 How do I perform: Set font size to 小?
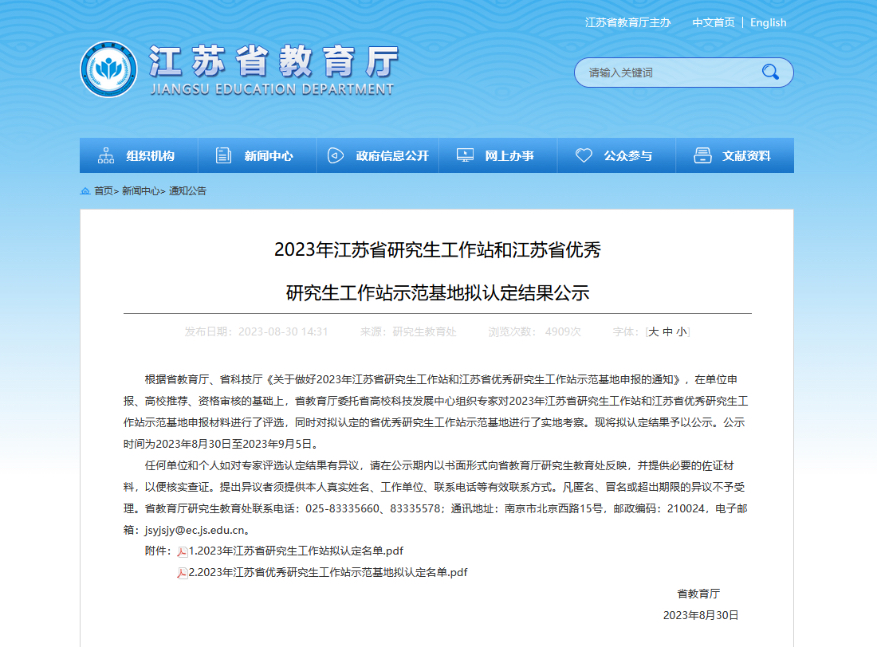(681, 332)
